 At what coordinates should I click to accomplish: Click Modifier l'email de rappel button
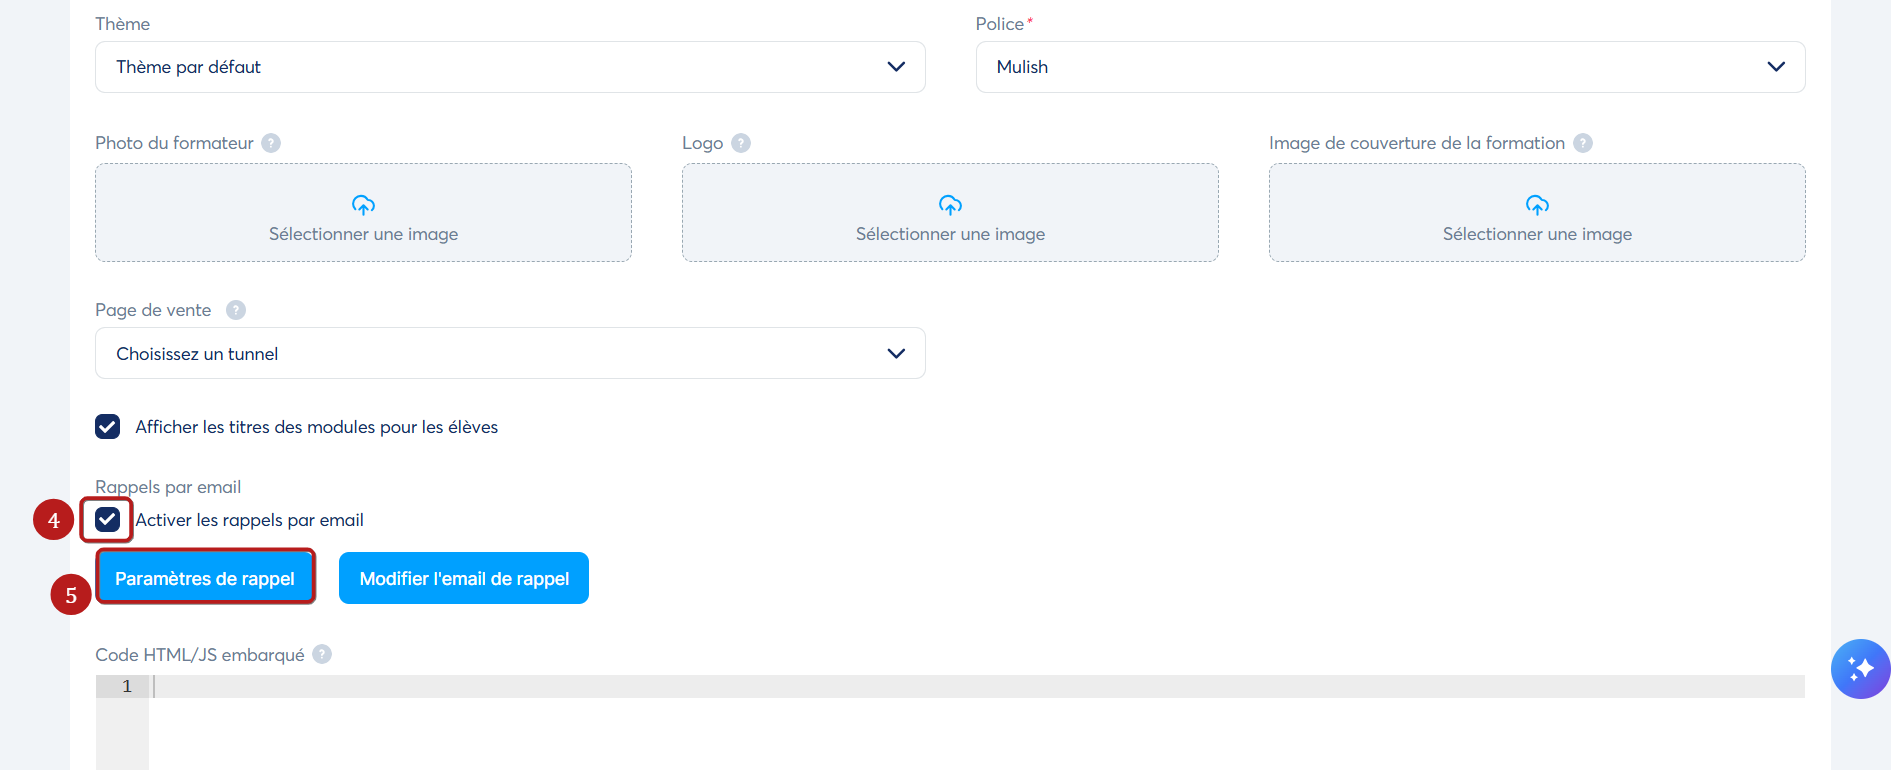pos(464,578)
